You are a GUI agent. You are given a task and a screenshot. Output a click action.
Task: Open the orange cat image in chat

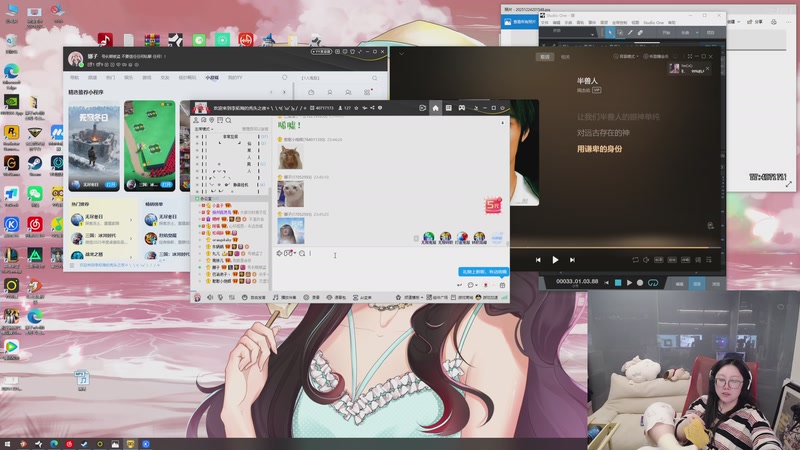pos(290,157)
